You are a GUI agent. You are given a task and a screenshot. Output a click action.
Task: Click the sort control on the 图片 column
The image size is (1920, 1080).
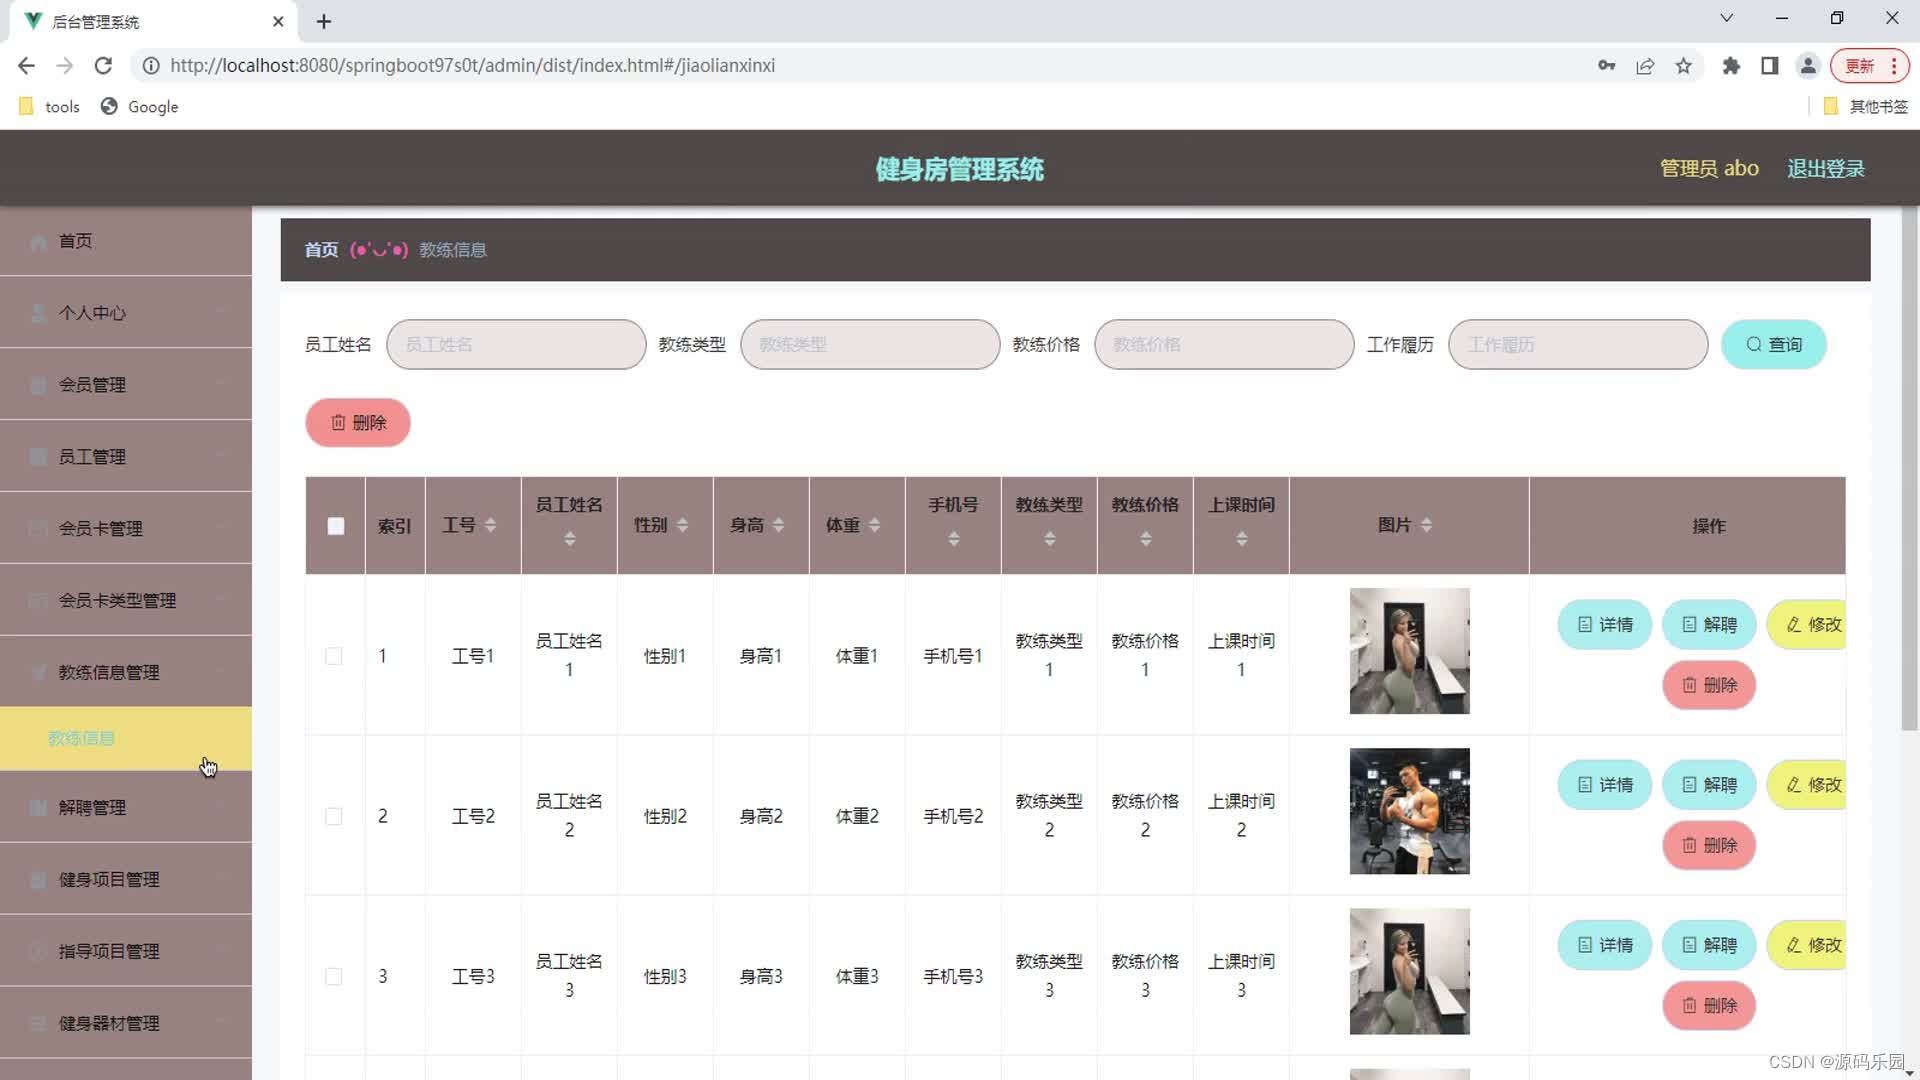1427,524
